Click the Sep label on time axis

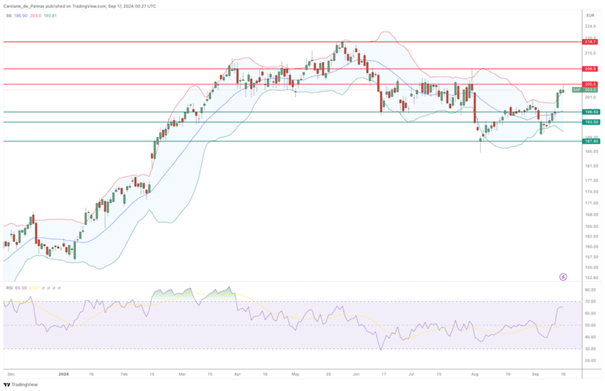[535, 374]
